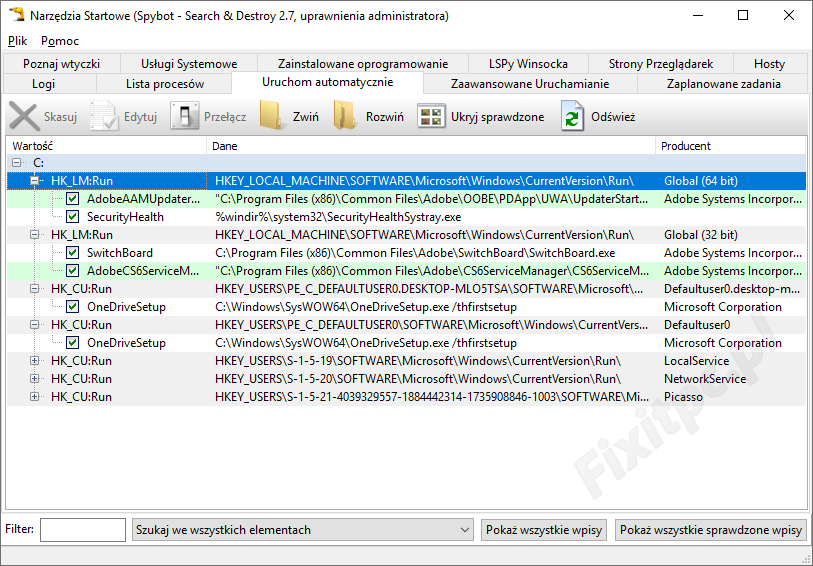Expand the HK_CU:Run LocalService node

[35, 361]
